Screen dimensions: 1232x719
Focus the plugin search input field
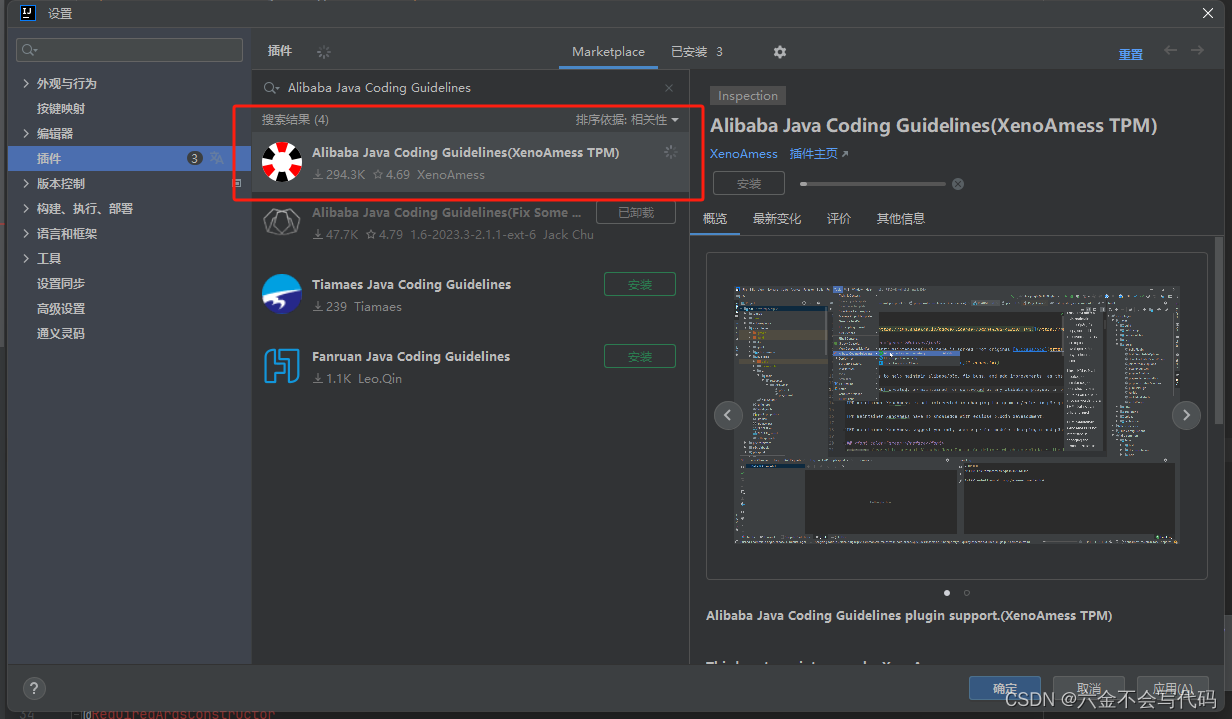click(x=470, y=88)
